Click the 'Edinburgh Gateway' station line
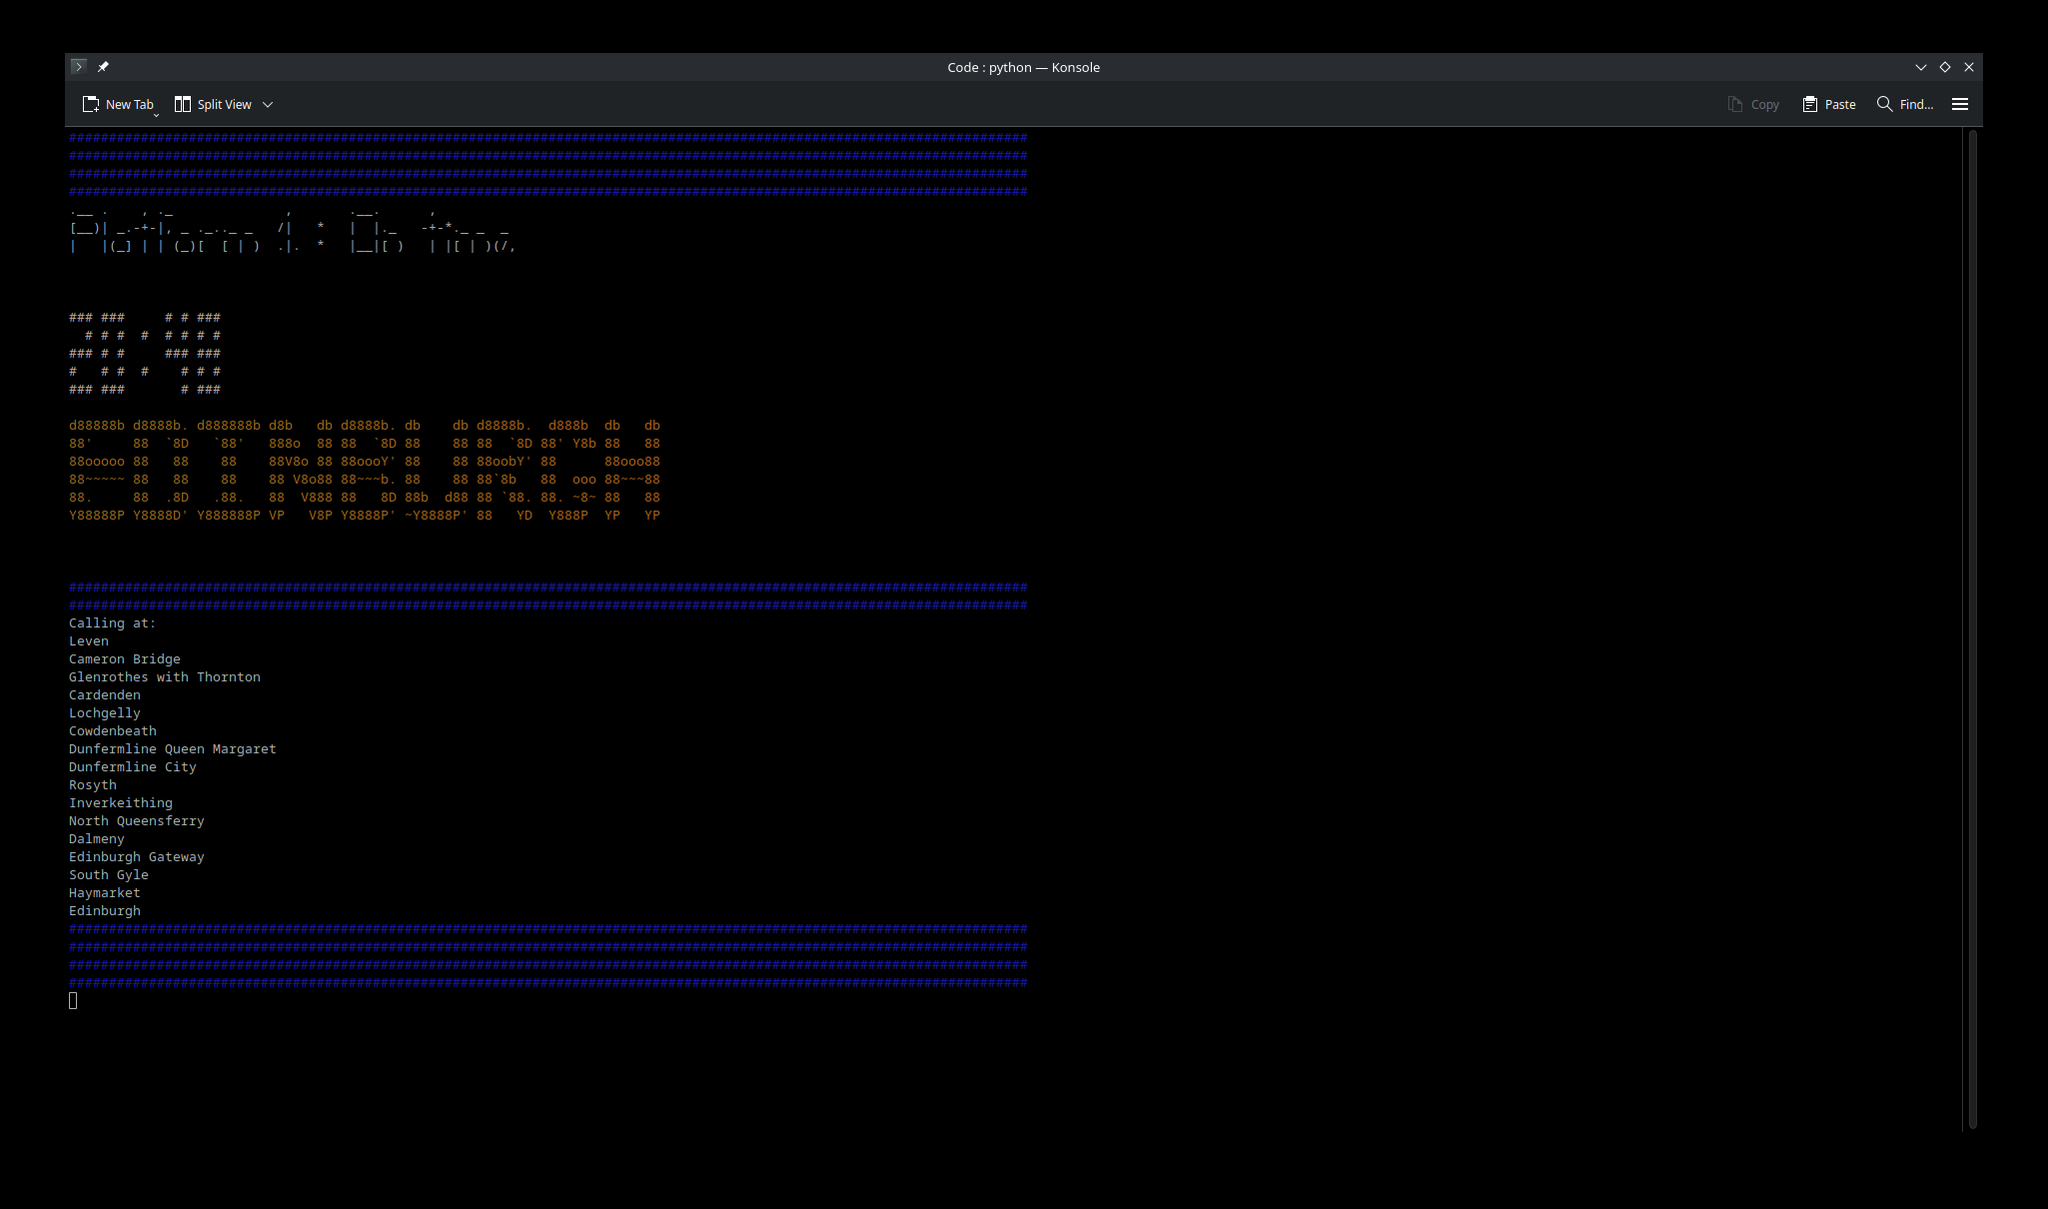 pos(136,857)
